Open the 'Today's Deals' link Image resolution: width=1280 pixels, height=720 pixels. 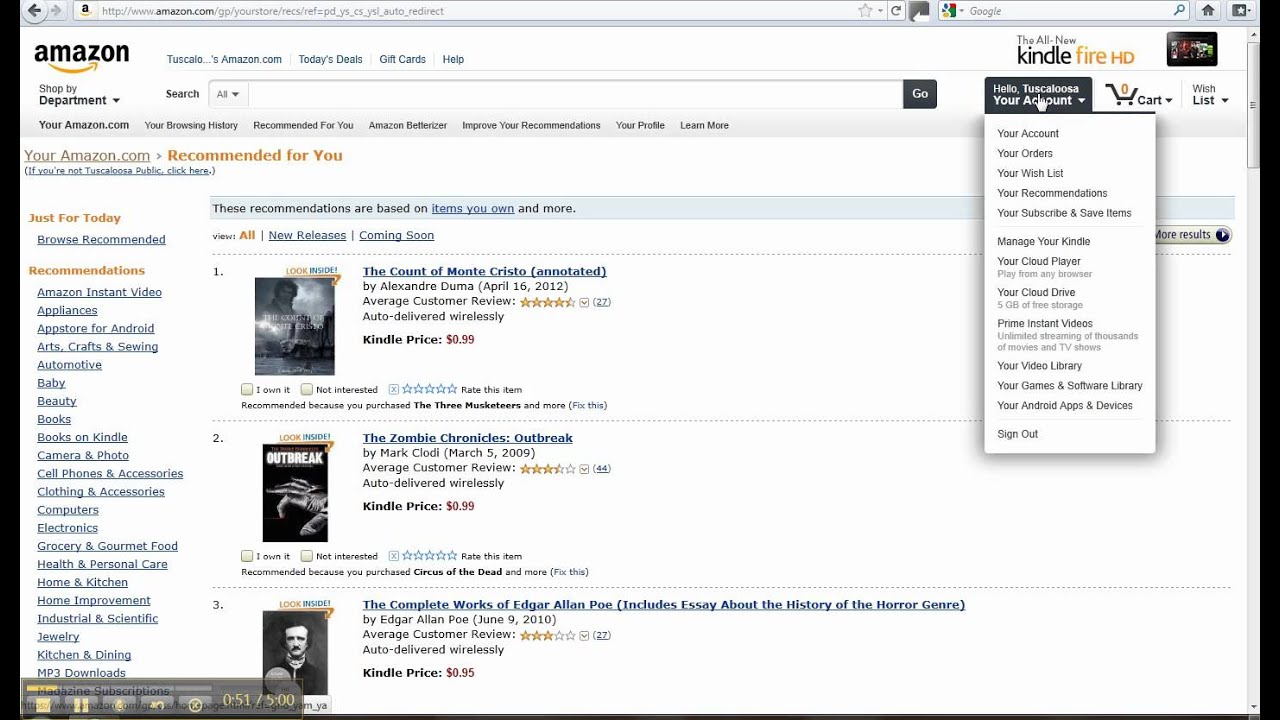[330, 59]
